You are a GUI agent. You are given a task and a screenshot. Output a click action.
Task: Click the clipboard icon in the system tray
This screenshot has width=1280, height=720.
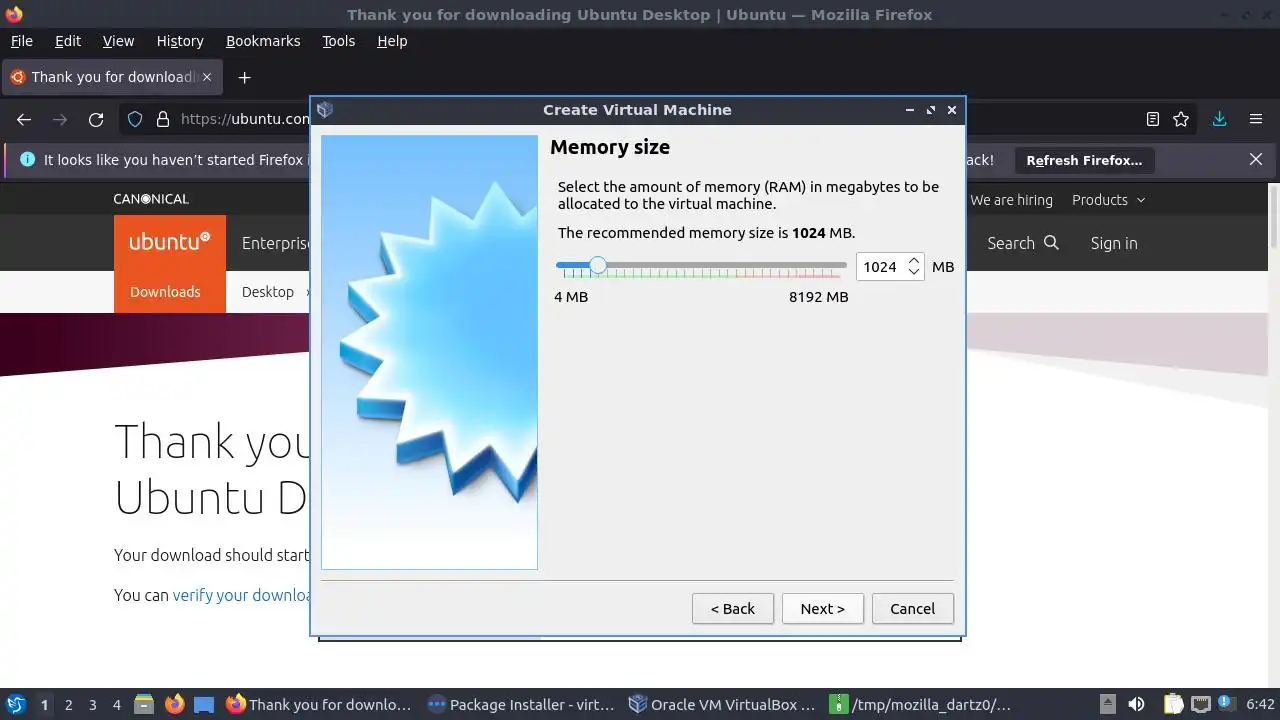1173,705
